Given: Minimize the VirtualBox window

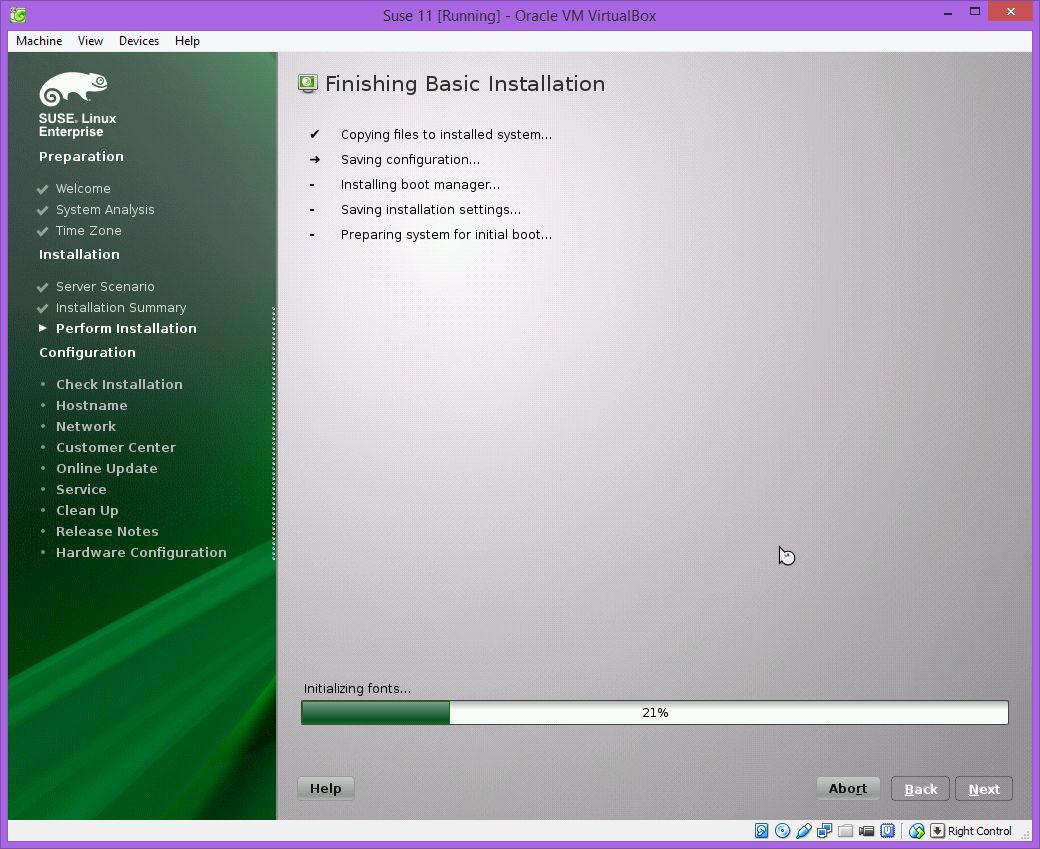Looking at the screenshot, I should click(x=948, y=13).
